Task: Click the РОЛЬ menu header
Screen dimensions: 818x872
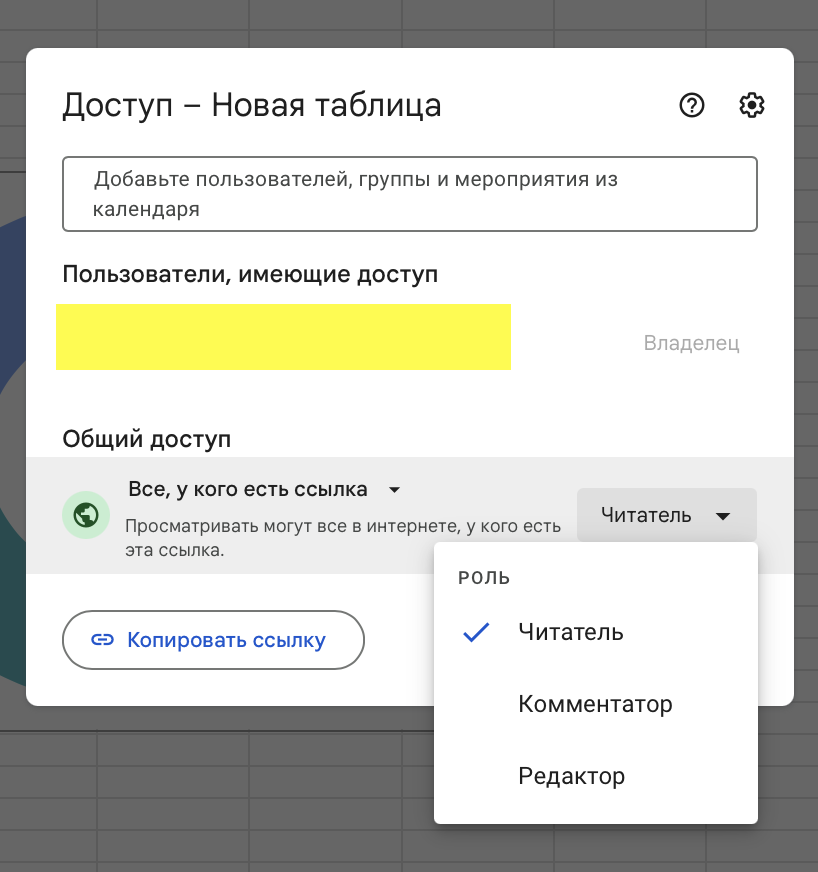Action: pos(484,578)
